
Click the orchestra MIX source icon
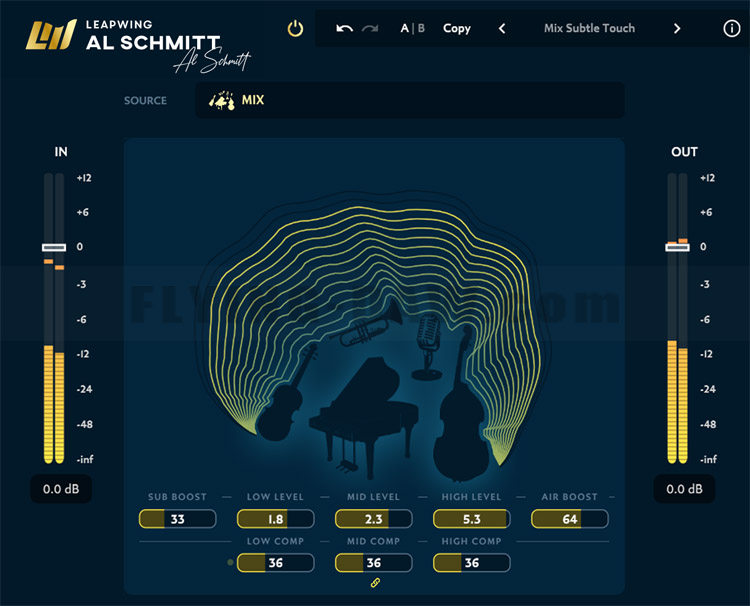point(222,100)
